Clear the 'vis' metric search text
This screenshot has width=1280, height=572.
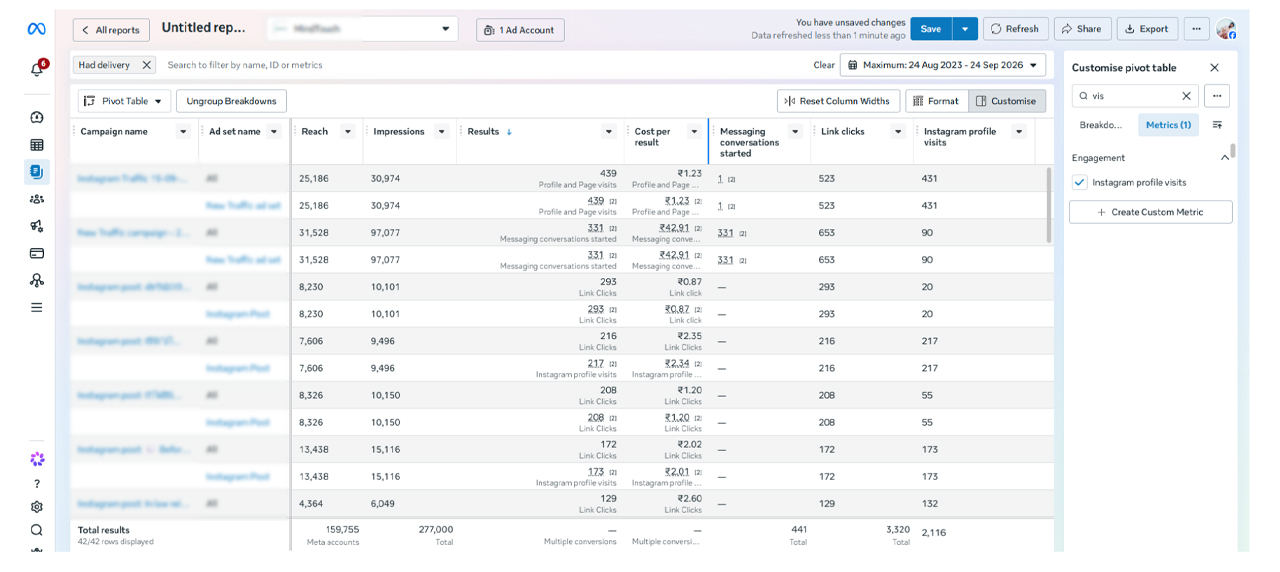coord(1186,96)
